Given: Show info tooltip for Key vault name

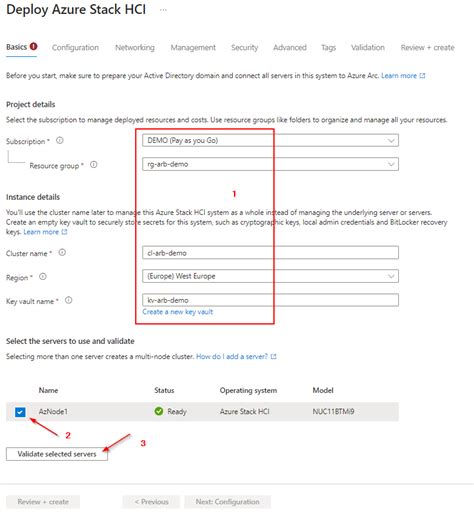Looking at the screenshot, I should (x=68, y=300).
